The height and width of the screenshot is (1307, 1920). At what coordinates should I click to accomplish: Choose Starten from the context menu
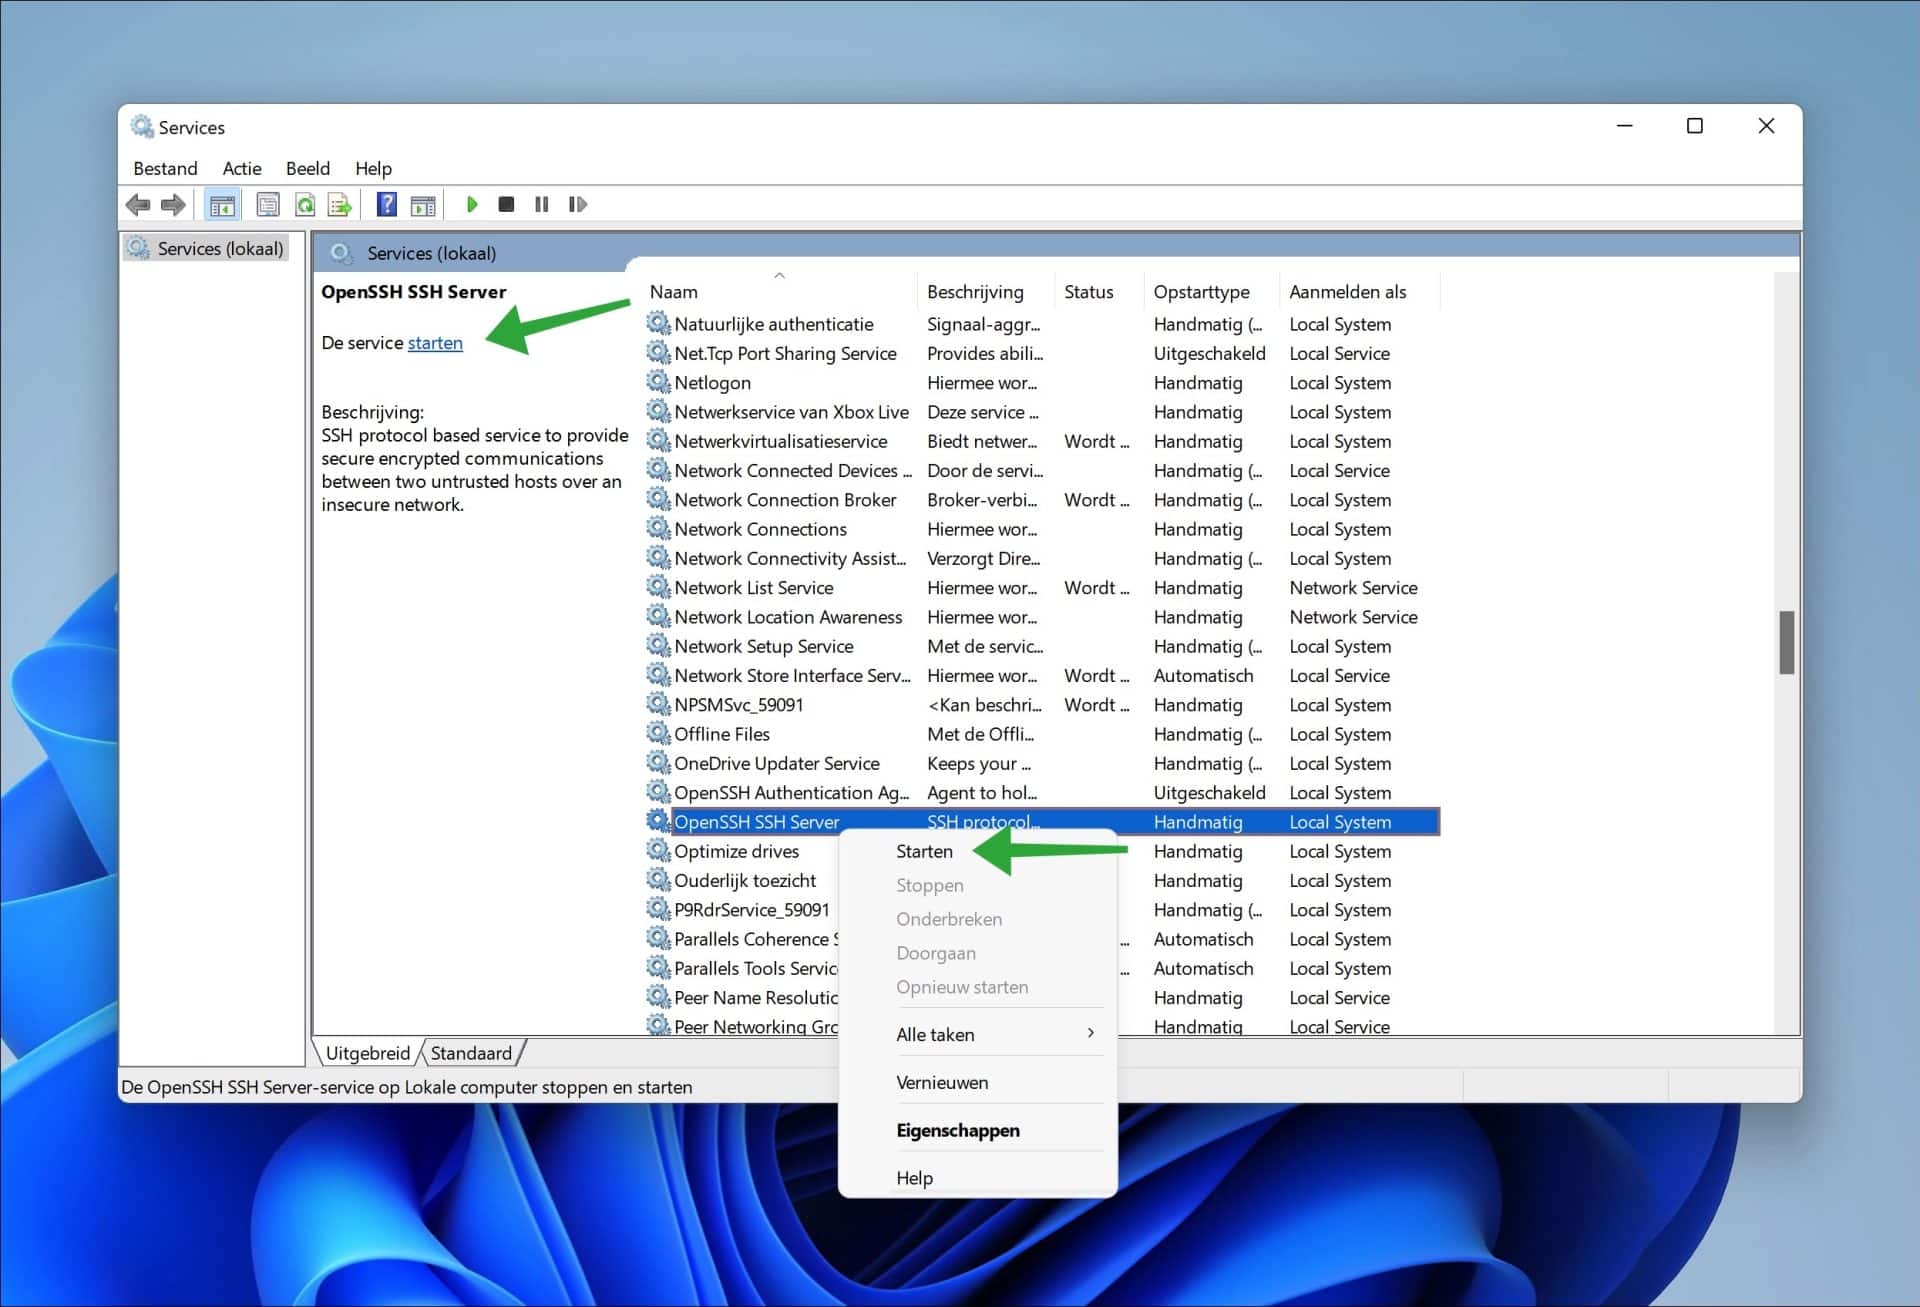(923, 851)
